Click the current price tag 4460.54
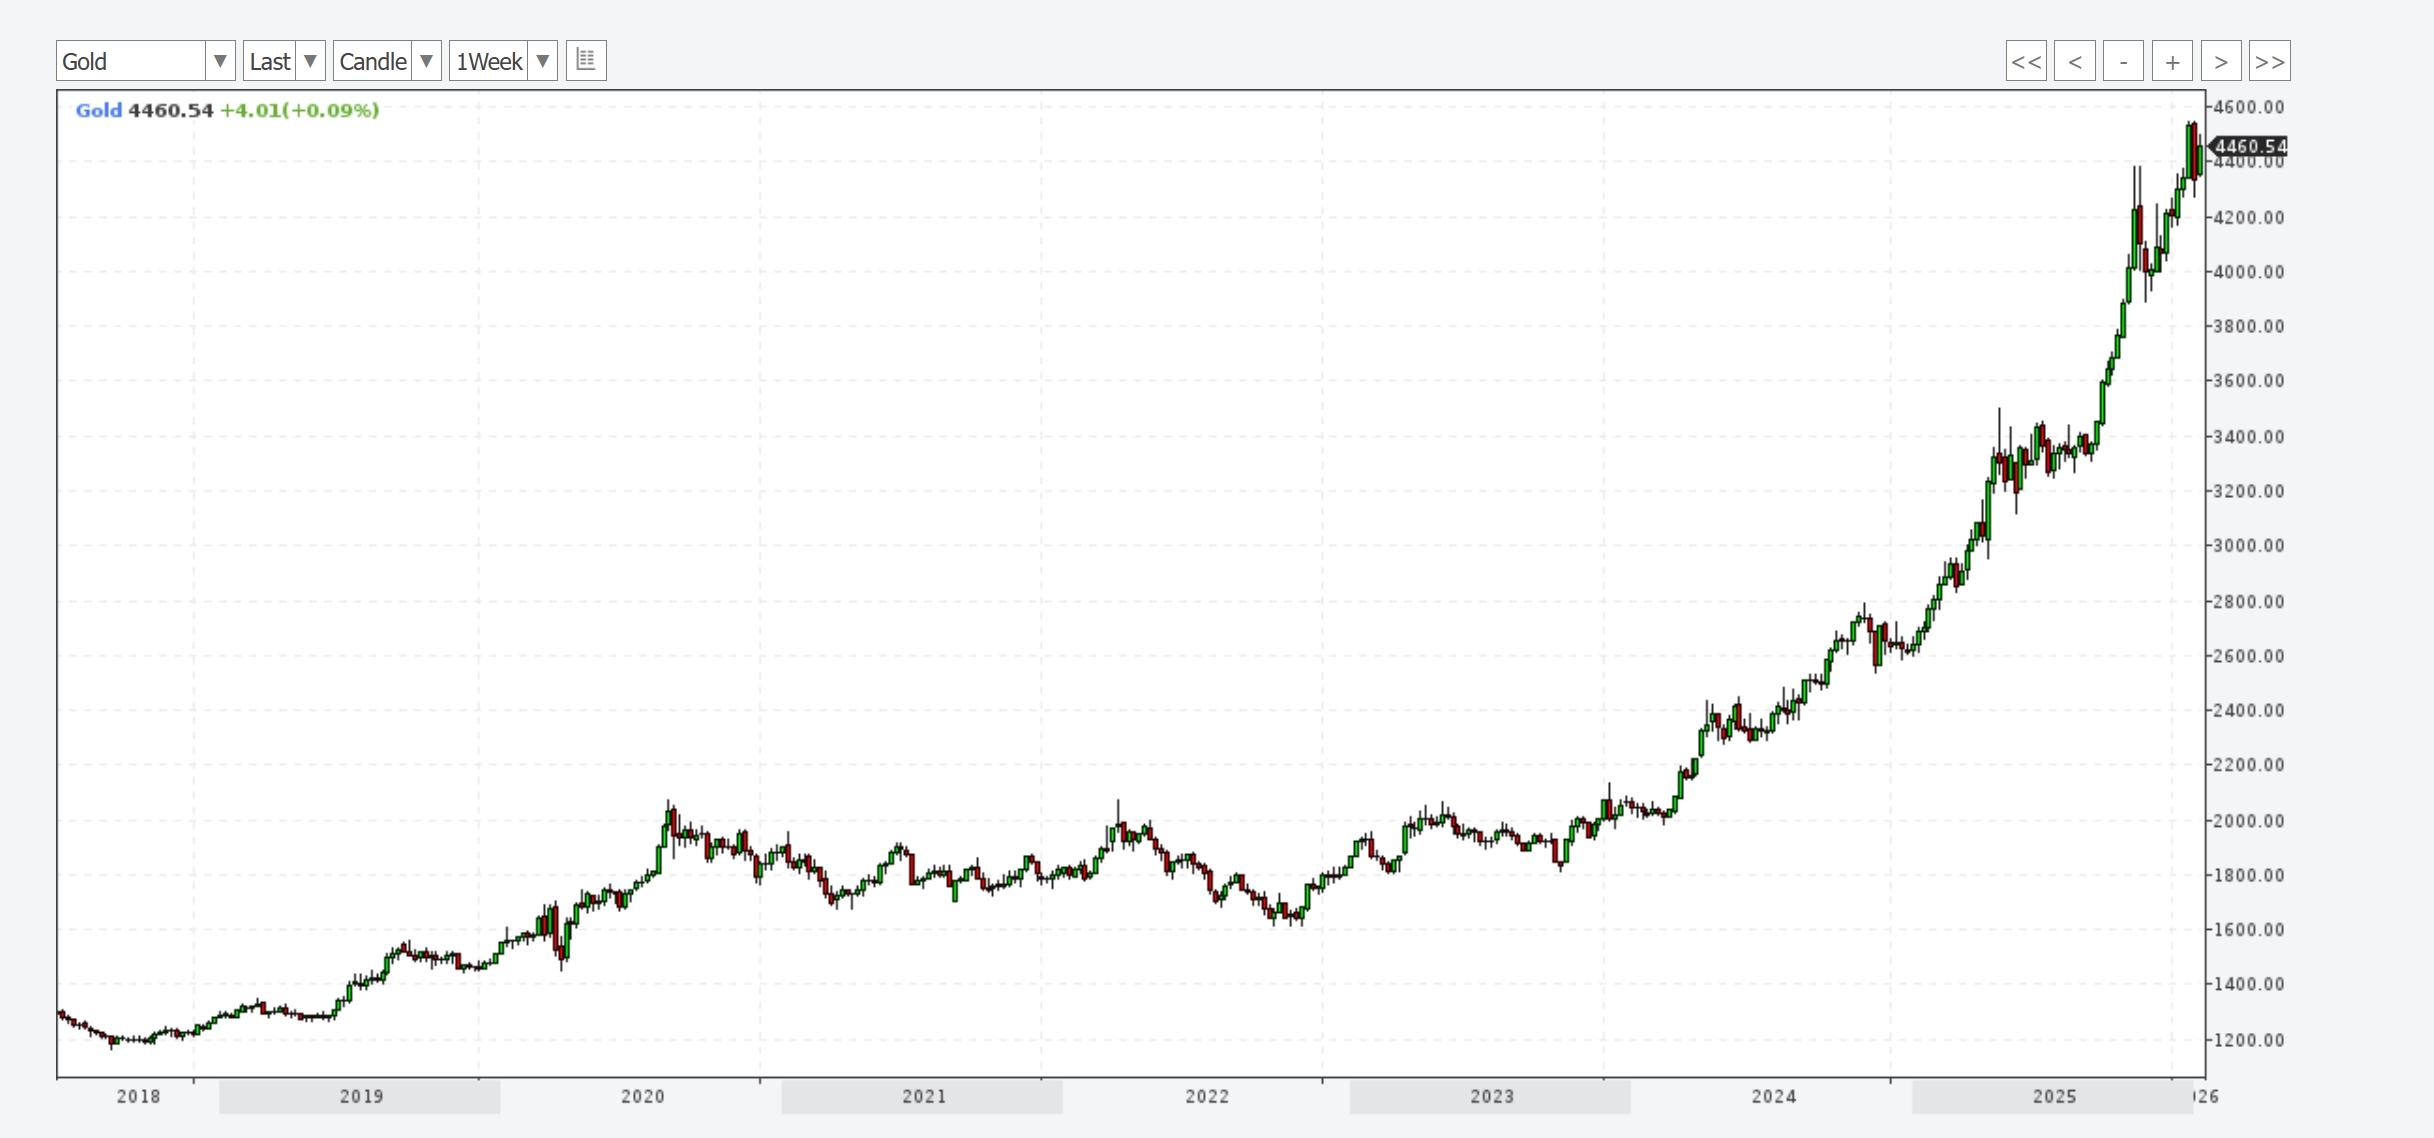Viewport: 2434px width, 1138px height. pos(2250,146)
